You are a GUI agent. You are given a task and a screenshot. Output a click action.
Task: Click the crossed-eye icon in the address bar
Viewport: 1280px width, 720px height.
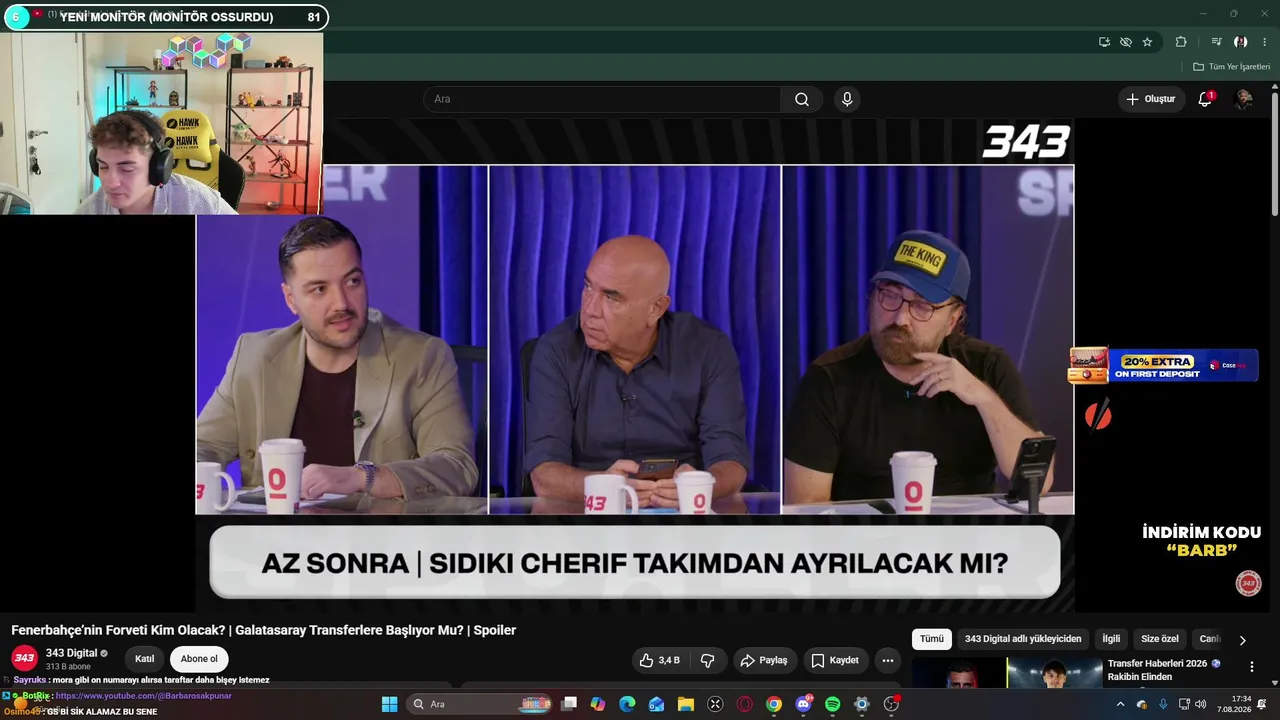(x=1126, y=42)
